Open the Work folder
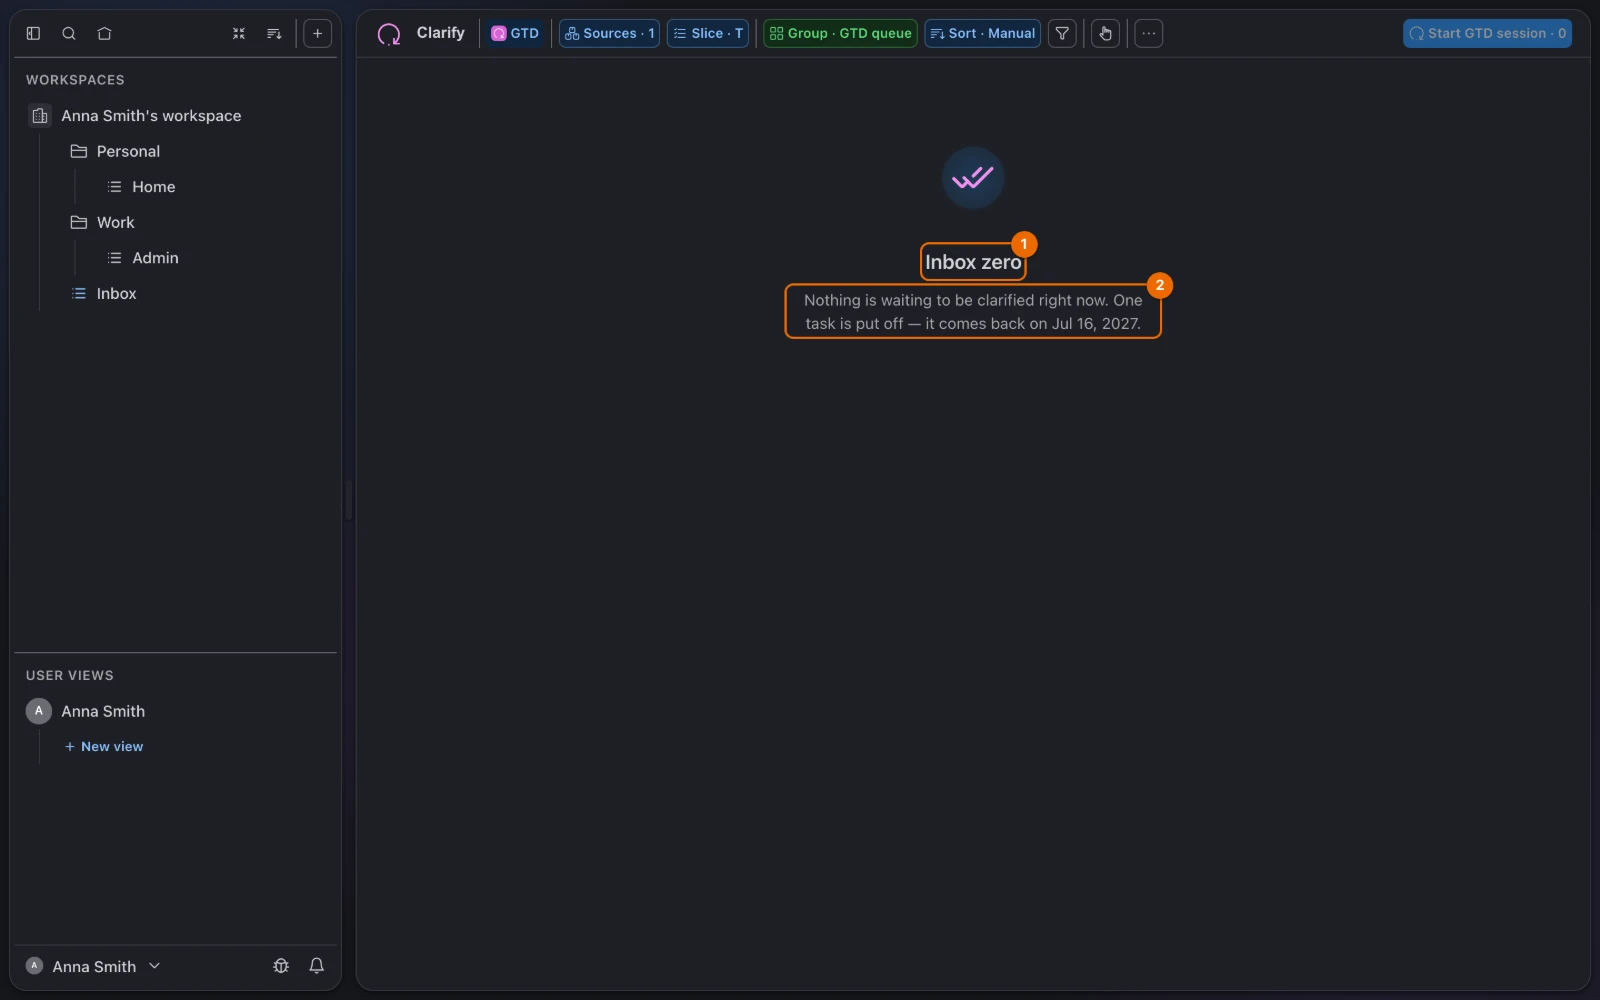Image resolution: width=1600 pixels, height=1000 pixels. (x=115, y=223)
